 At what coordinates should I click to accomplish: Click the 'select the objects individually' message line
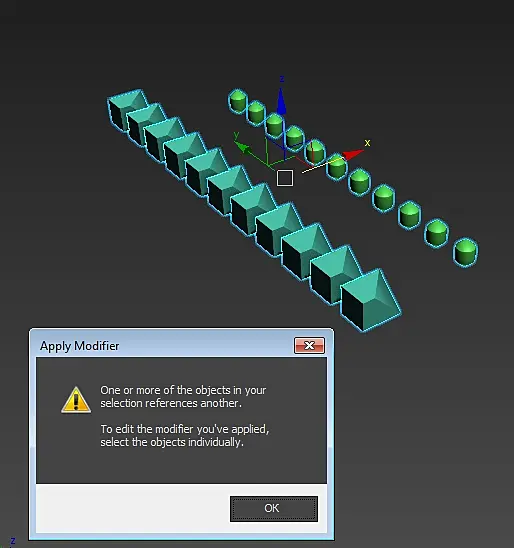172,442
